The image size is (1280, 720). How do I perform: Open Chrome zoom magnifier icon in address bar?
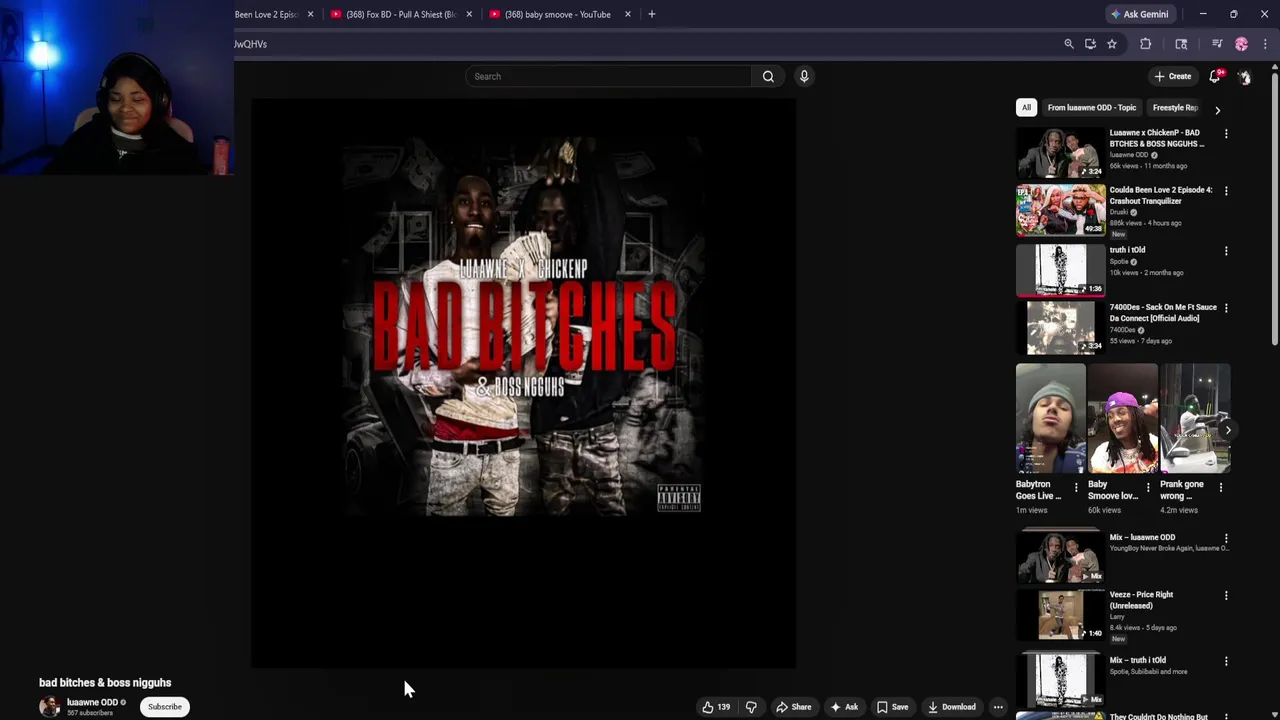(1069, 44)
